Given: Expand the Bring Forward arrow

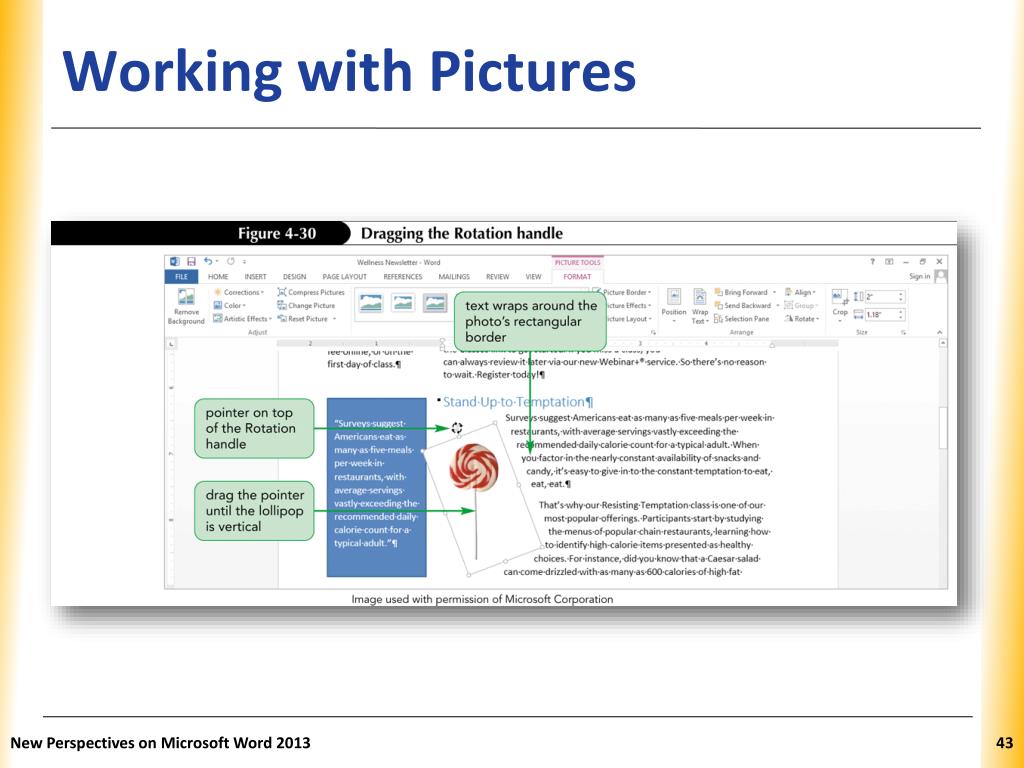Looking at the screenshot, I should [775, 293].
